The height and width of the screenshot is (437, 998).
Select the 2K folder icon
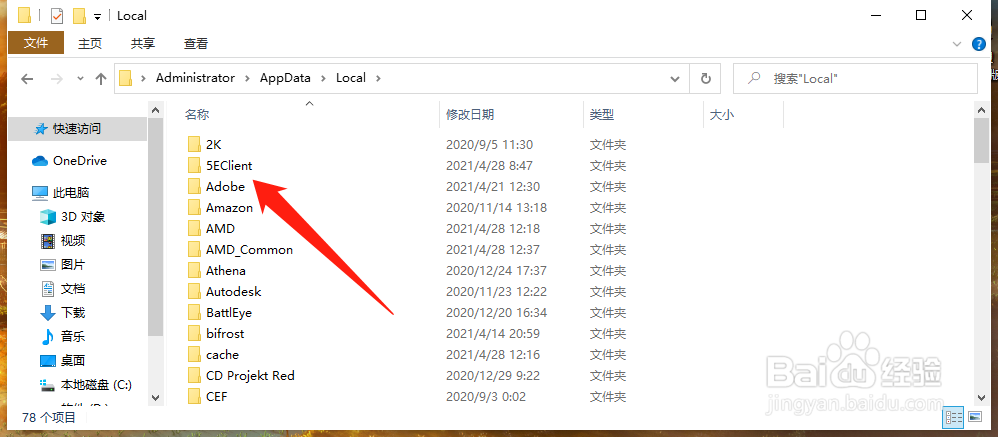click(194, 144)
